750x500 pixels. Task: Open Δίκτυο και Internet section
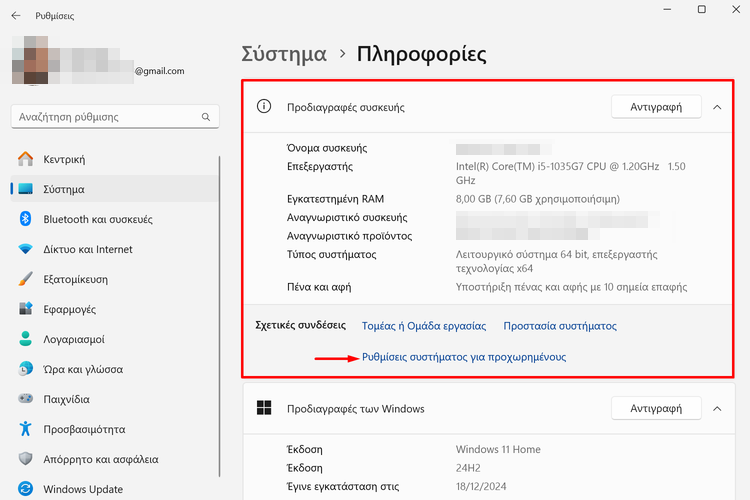115,249
